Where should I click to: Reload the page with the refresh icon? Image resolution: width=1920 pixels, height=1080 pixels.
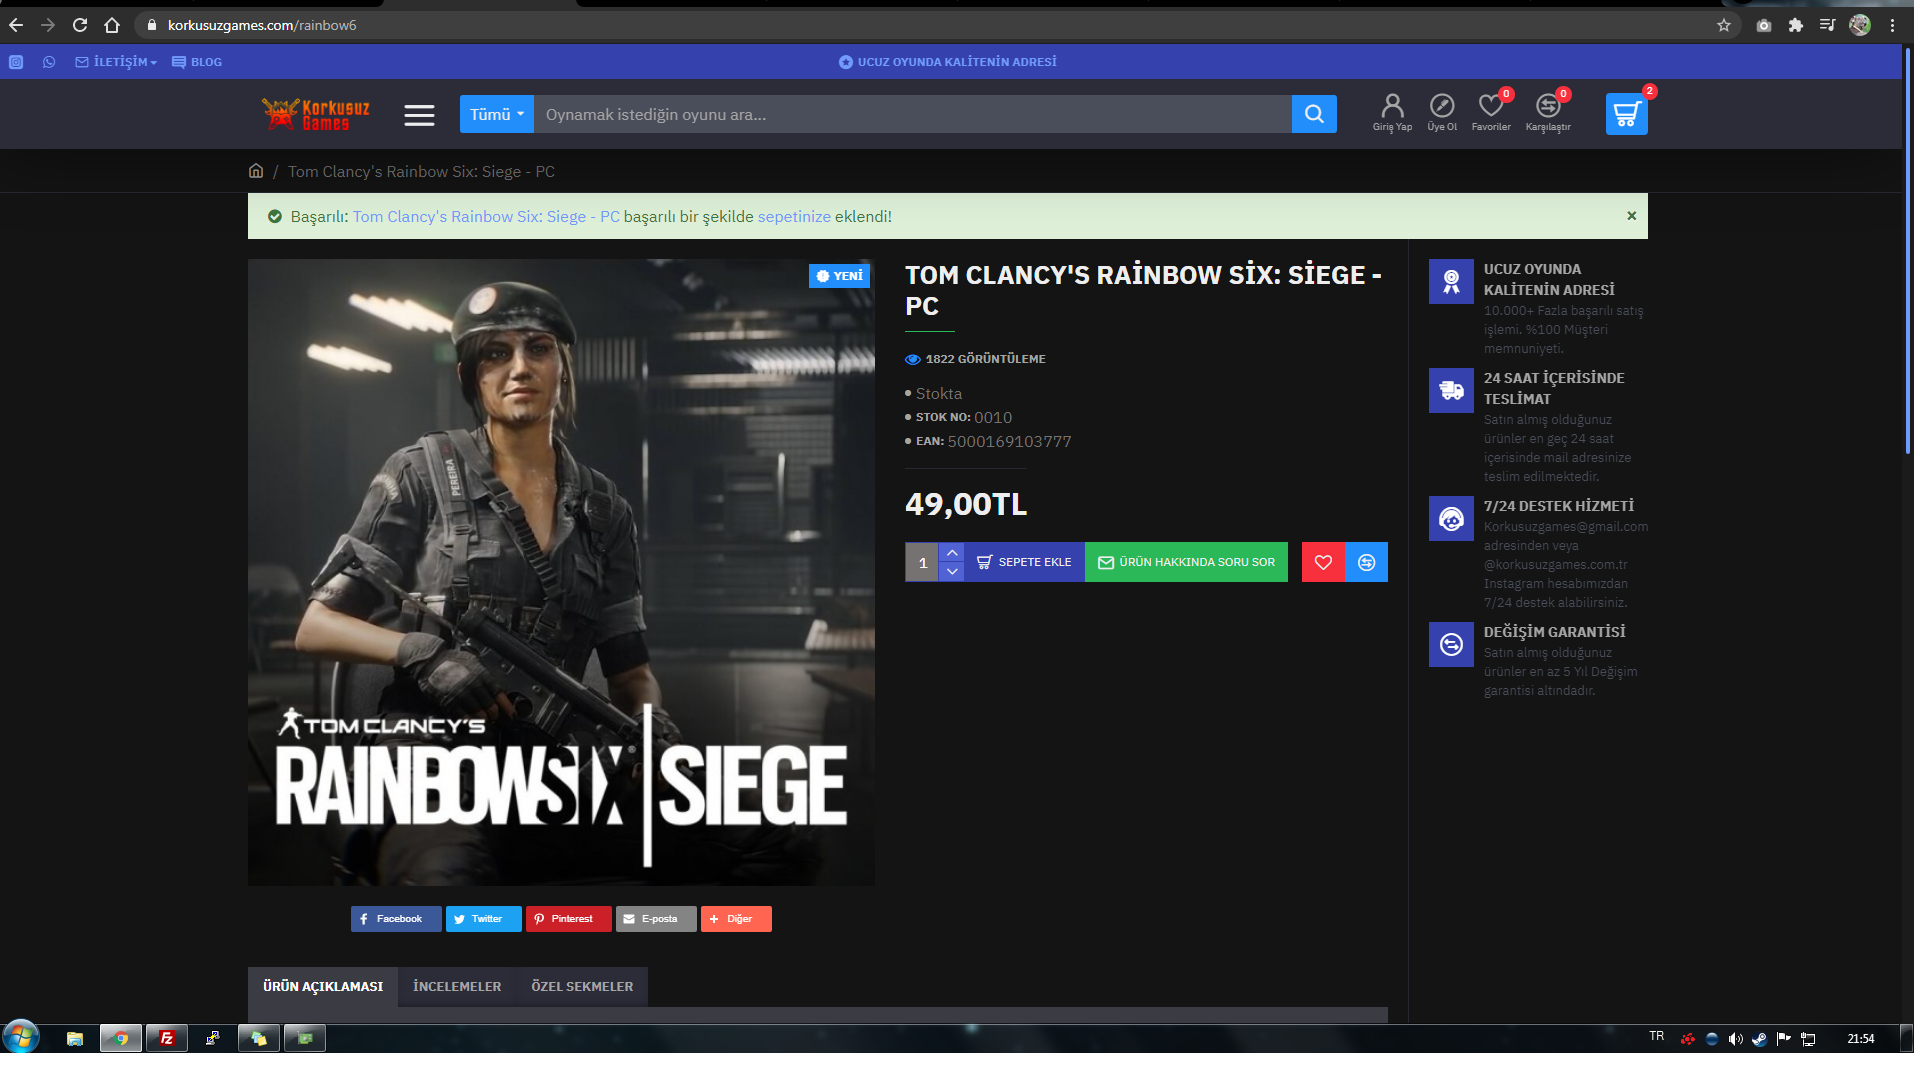80,25
